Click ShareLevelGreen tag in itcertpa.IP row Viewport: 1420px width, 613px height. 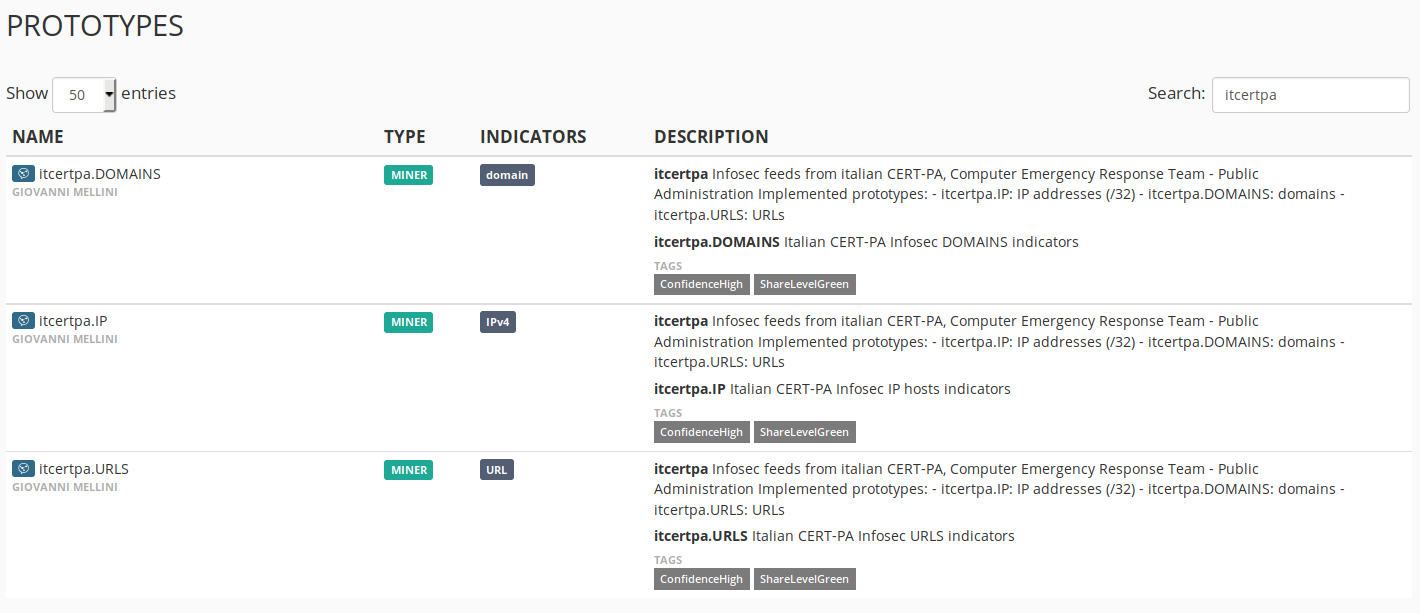(804, 432)
